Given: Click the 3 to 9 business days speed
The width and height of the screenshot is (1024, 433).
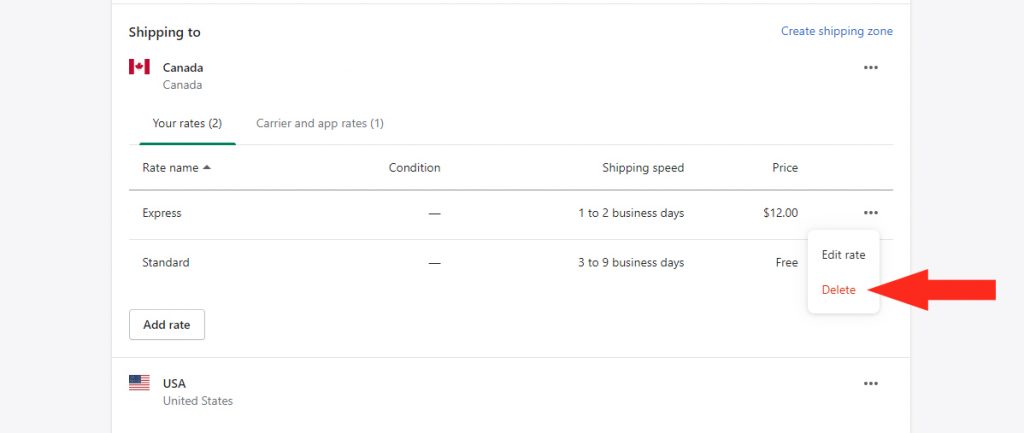Looking at the screenshot, I should [631, 263].
